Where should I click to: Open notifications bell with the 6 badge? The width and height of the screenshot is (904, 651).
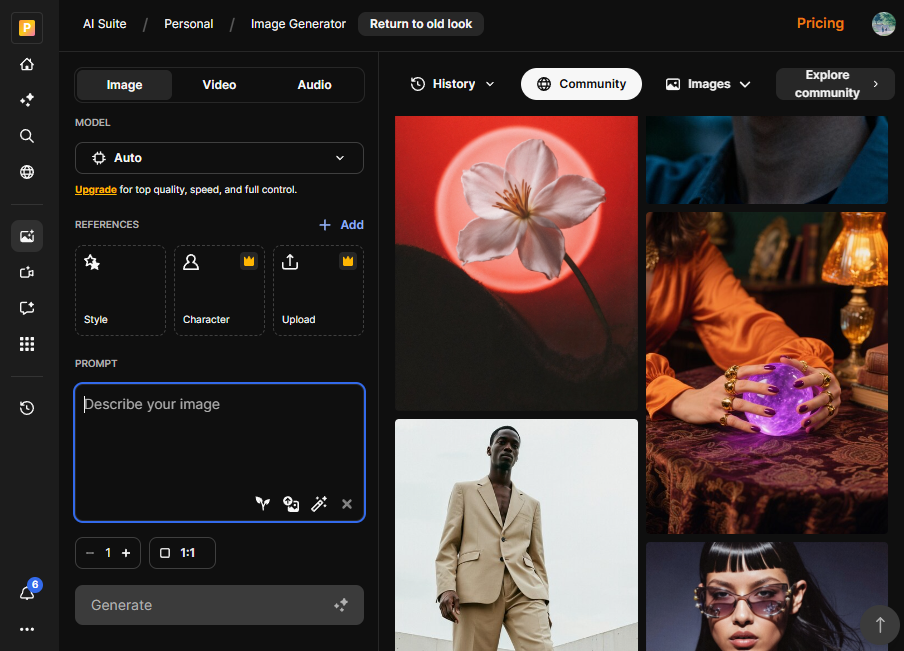[27, 593]
